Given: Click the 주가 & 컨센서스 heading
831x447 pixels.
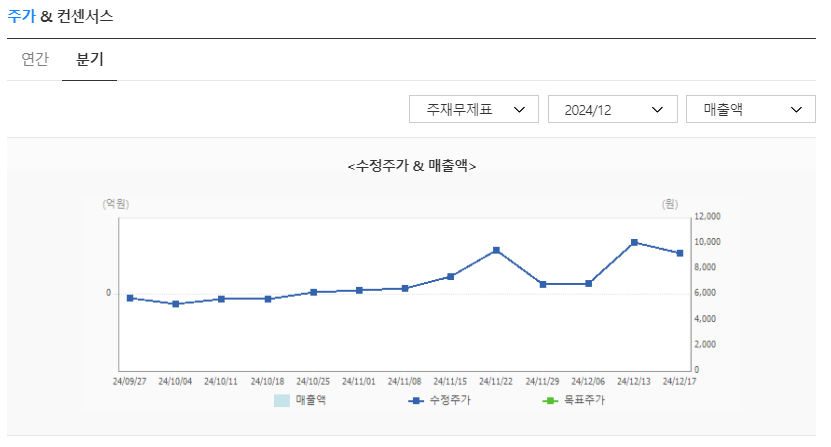Looking at the screenshot, I should 60,16.
